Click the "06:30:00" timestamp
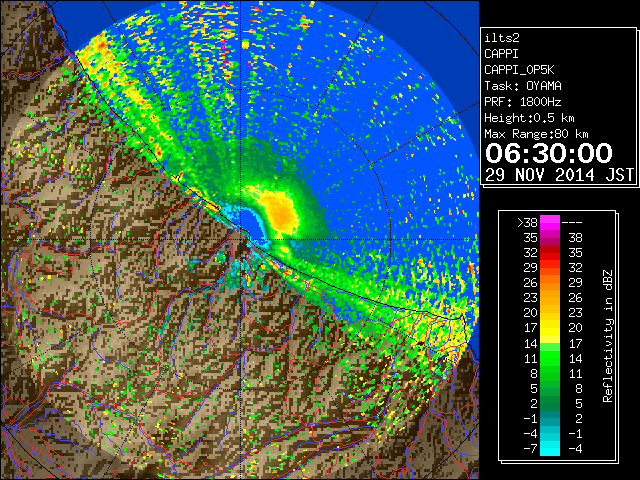The width and height of the screenshot is (640, 480). pos(549,153)
